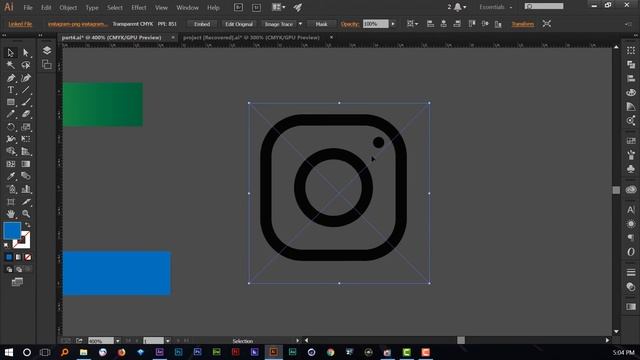Click the Mask button

pyautogui.click(x=321, y=24)
